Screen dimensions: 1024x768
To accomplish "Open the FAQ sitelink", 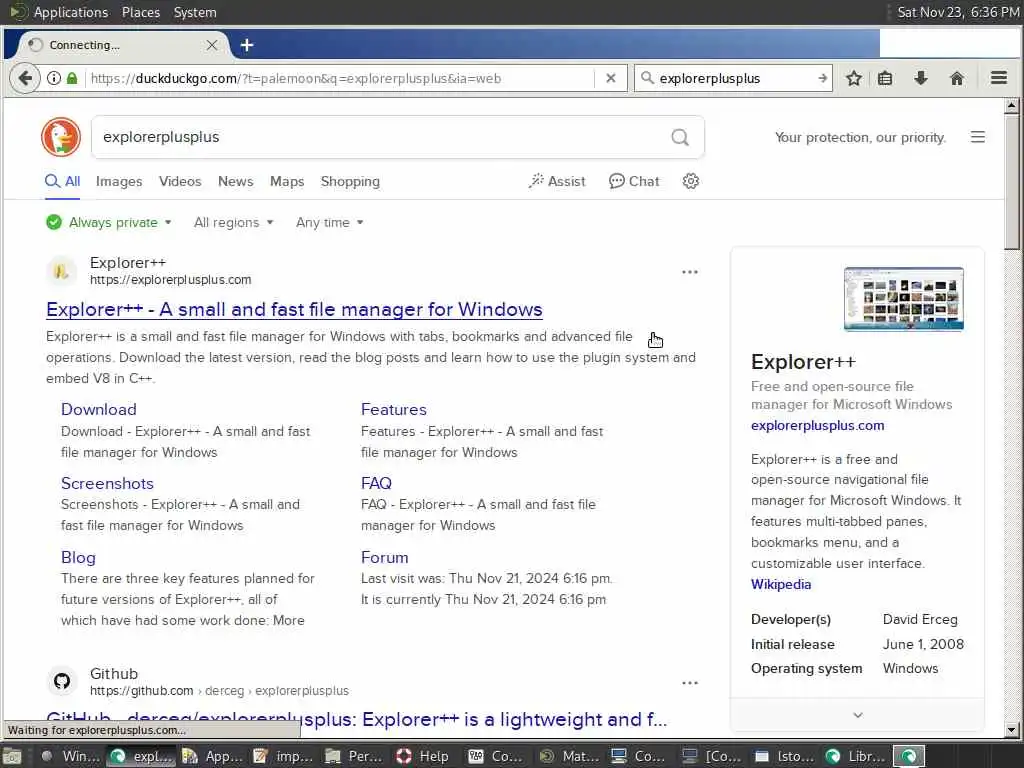I will (x=376, y=483).
